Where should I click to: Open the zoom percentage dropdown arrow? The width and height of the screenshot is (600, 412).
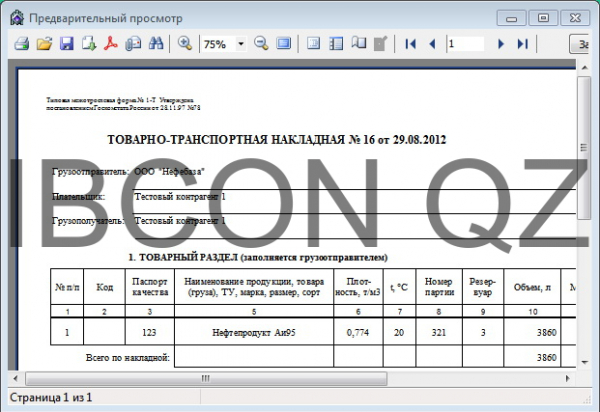tap(241, 44)
